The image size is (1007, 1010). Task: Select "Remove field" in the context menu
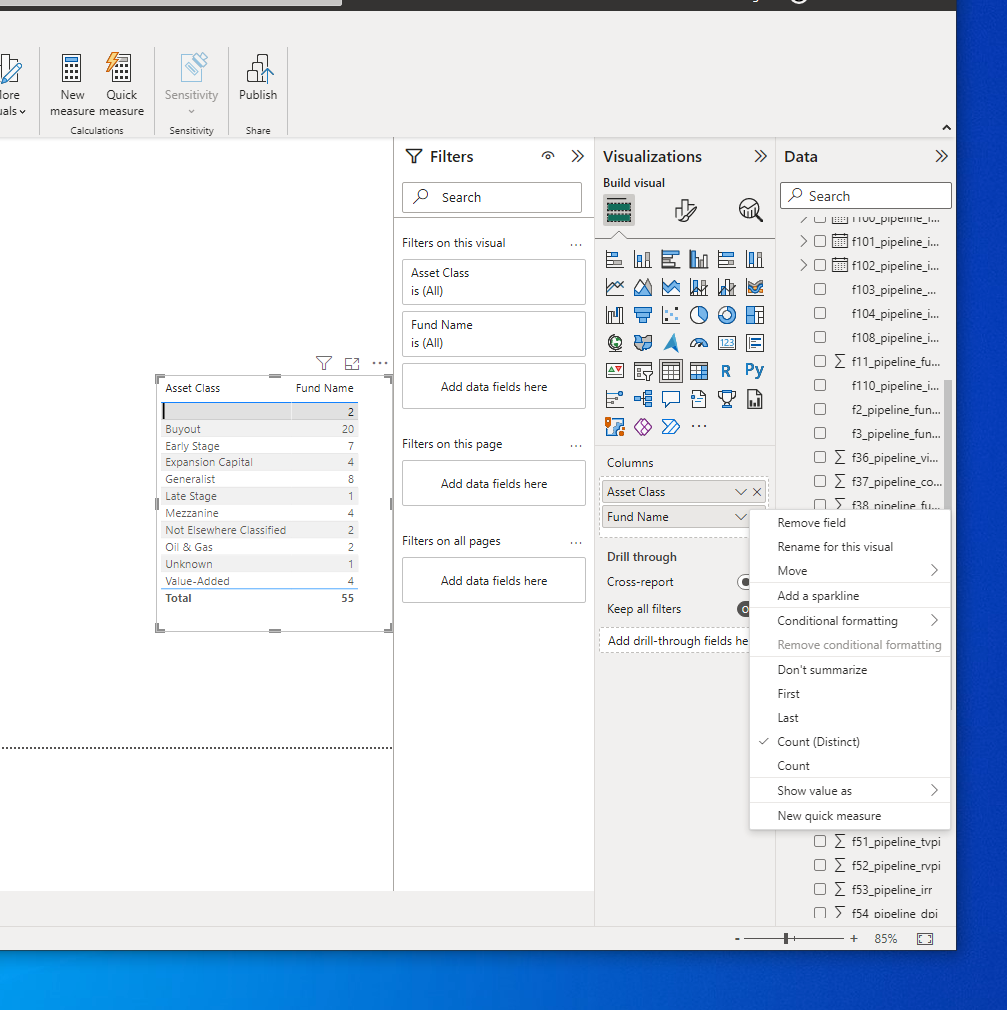(812, 523)
